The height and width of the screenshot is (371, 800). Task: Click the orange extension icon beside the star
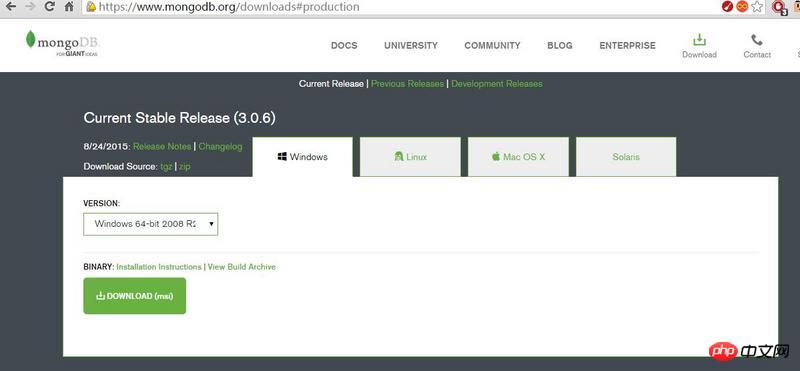(x=742, y=7)
